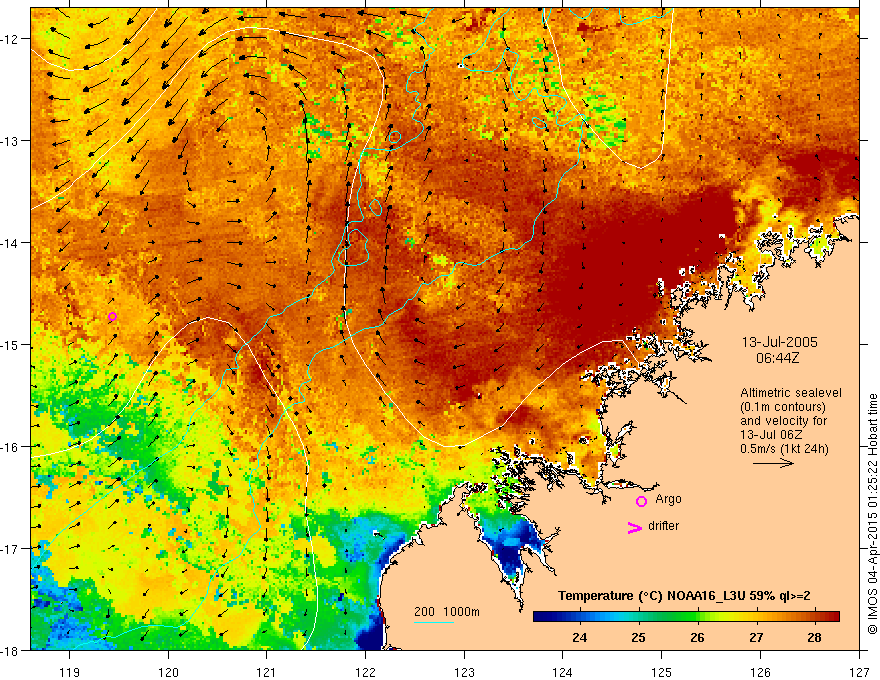Image resolution: width=880 pixels, height=680 pixels.
Task: Click the IMOS copyright timestamp text
Action: (872, 514)
